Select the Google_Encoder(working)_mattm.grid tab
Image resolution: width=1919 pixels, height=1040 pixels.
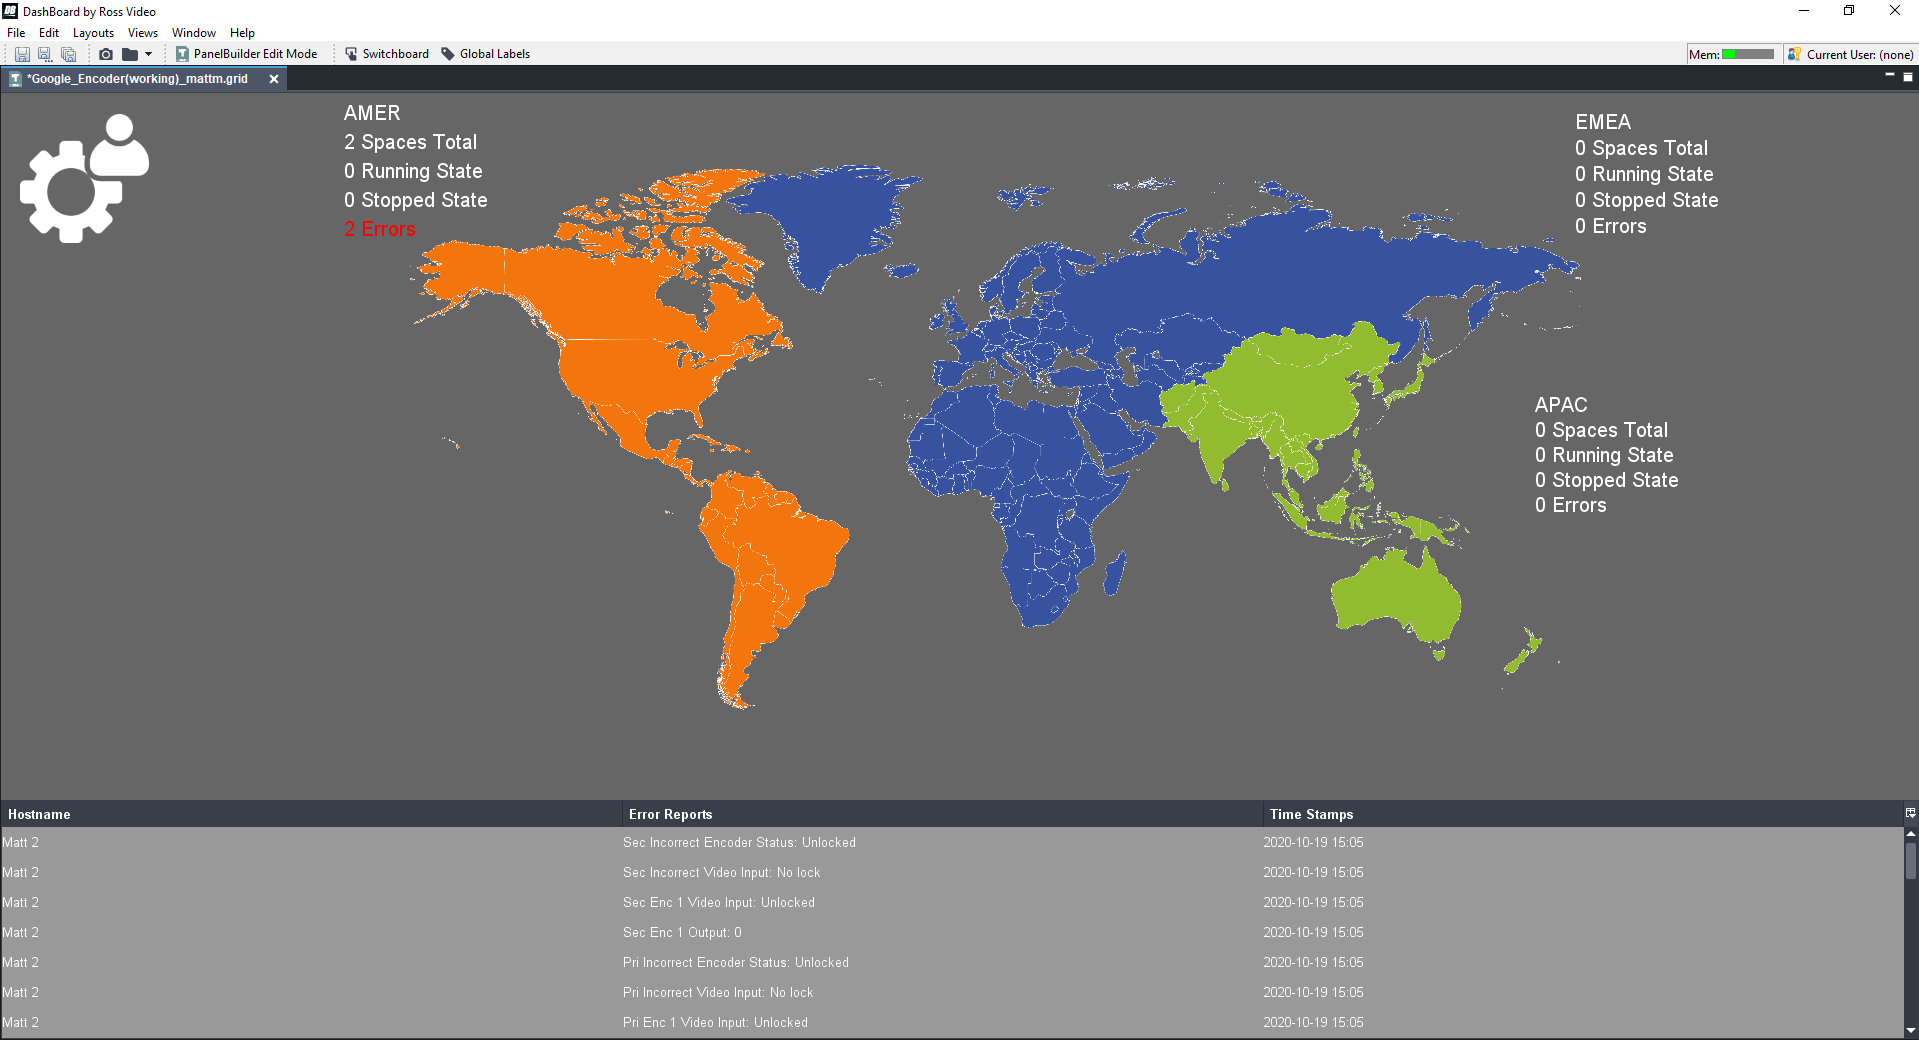tap(137, 79)
